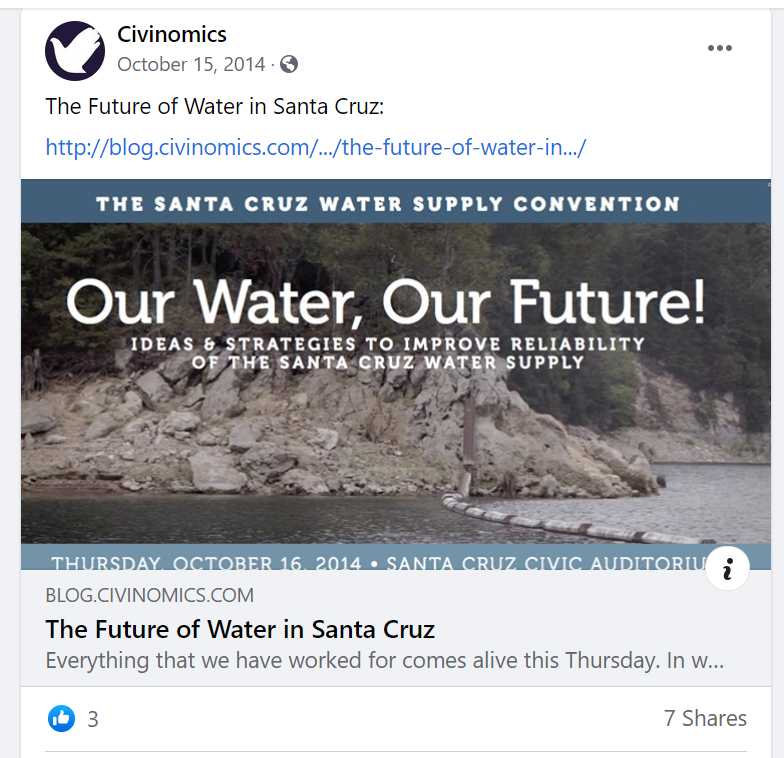The image size is (784, 758).
Task: Open the bold link preview headline
Action: click(x=240, y=630)
